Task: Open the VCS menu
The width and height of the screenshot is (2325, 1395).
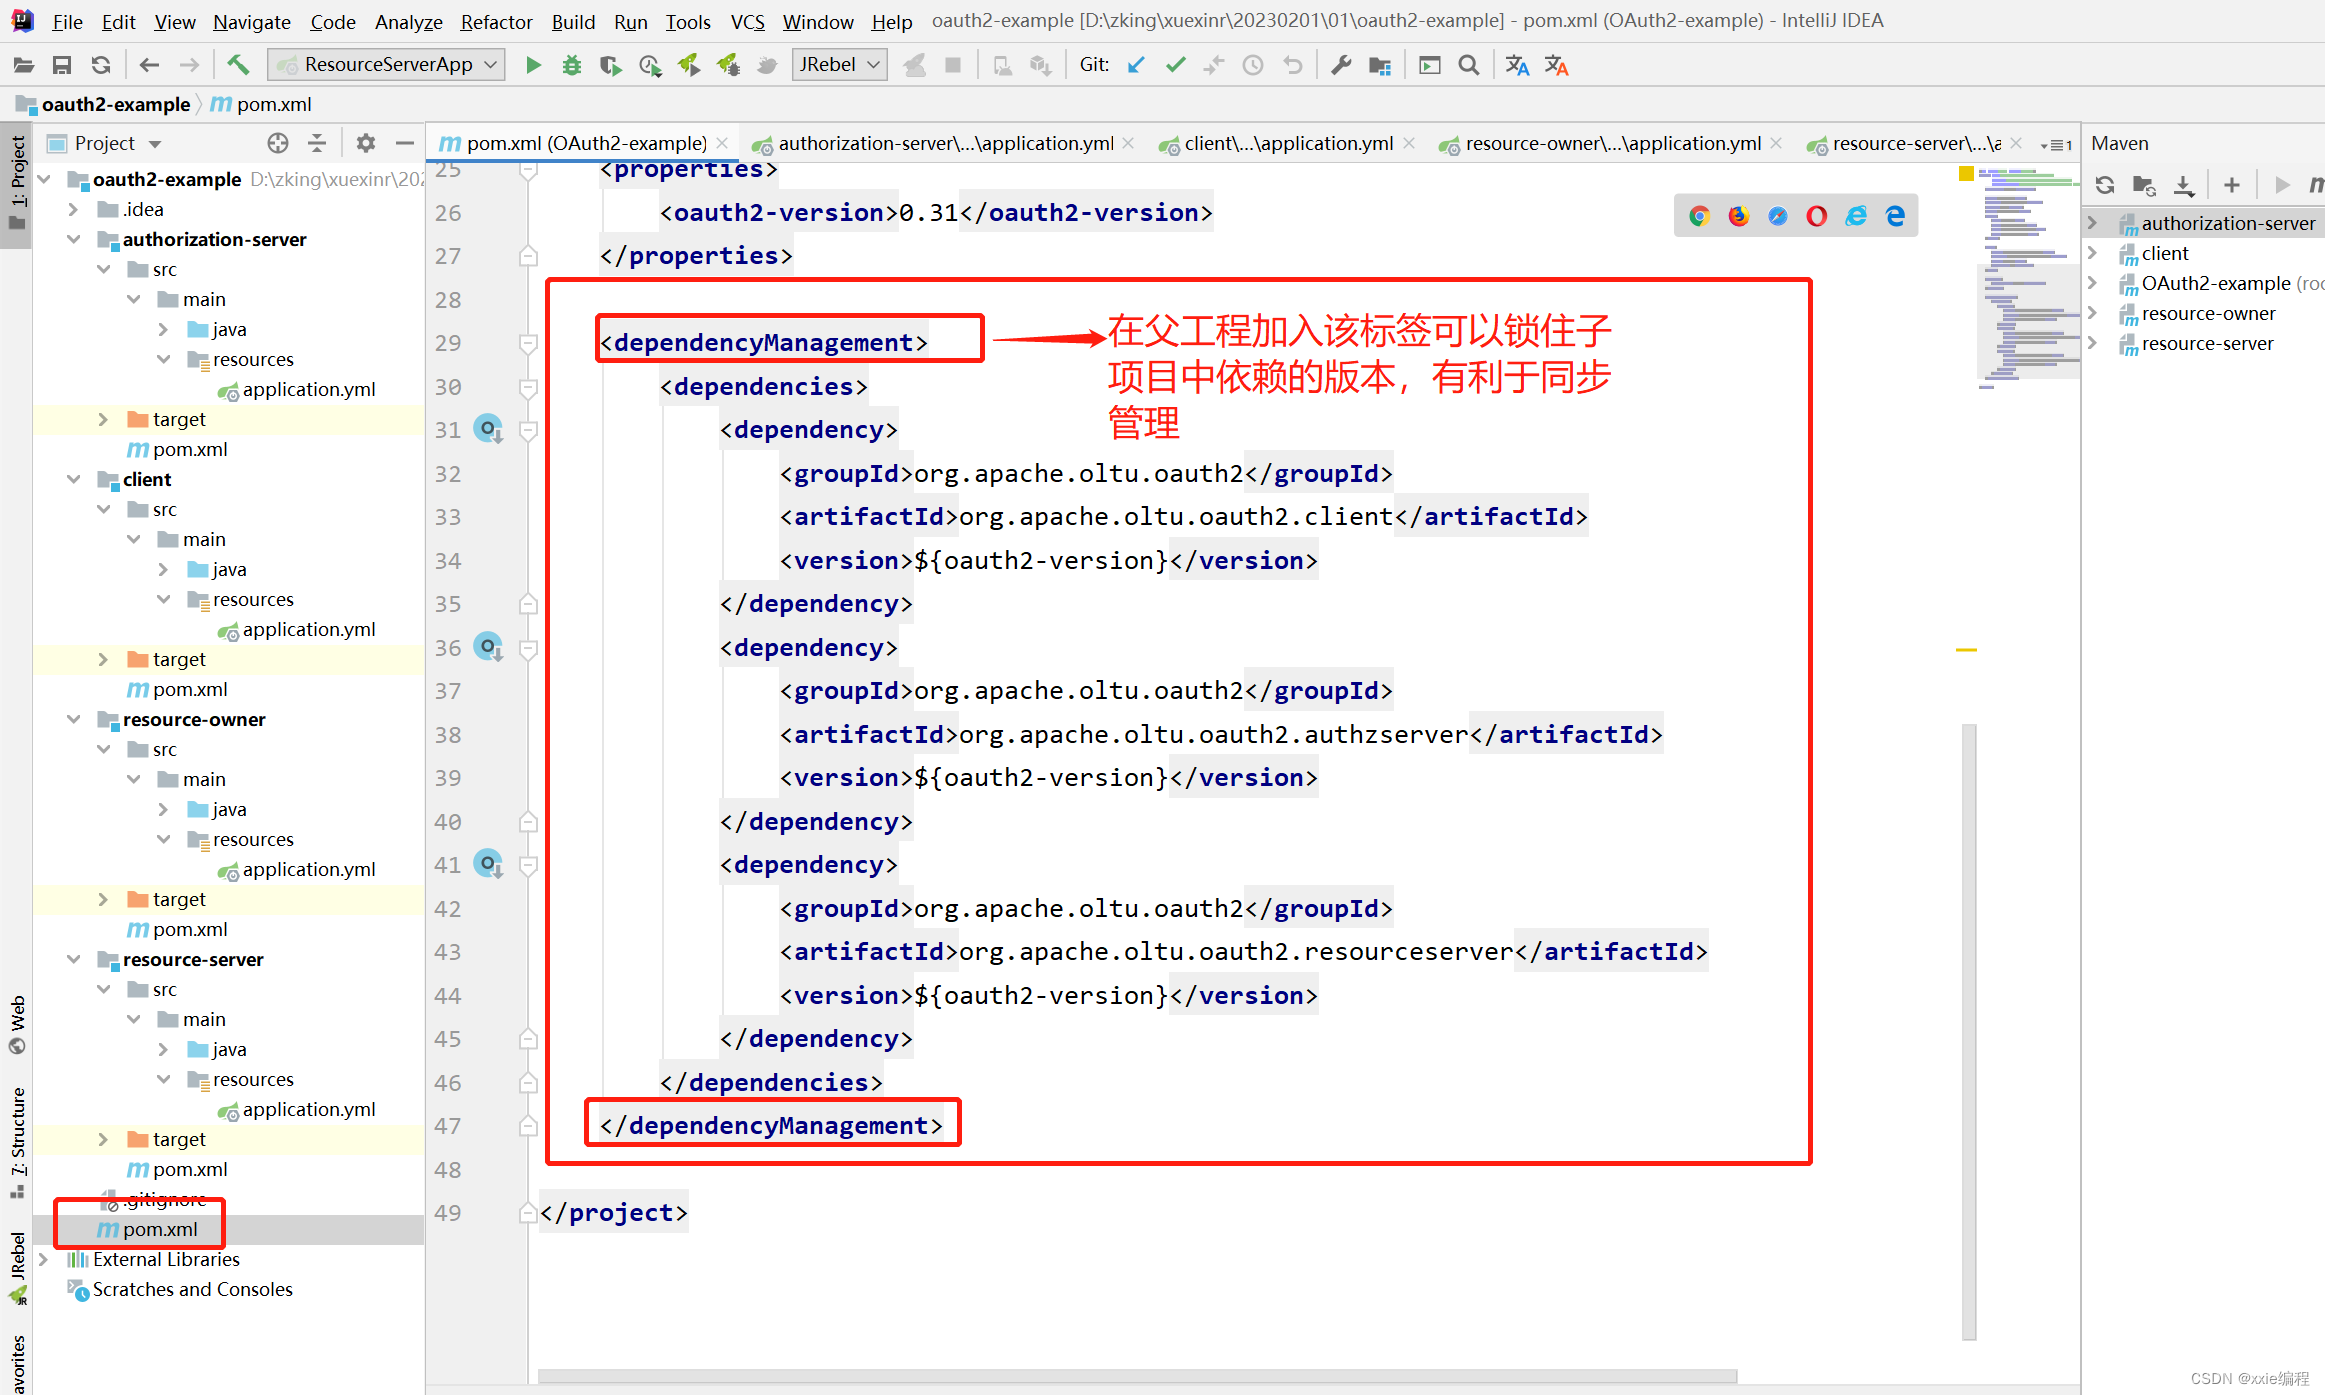Action: pyautogui.click(x=747, y=21)
